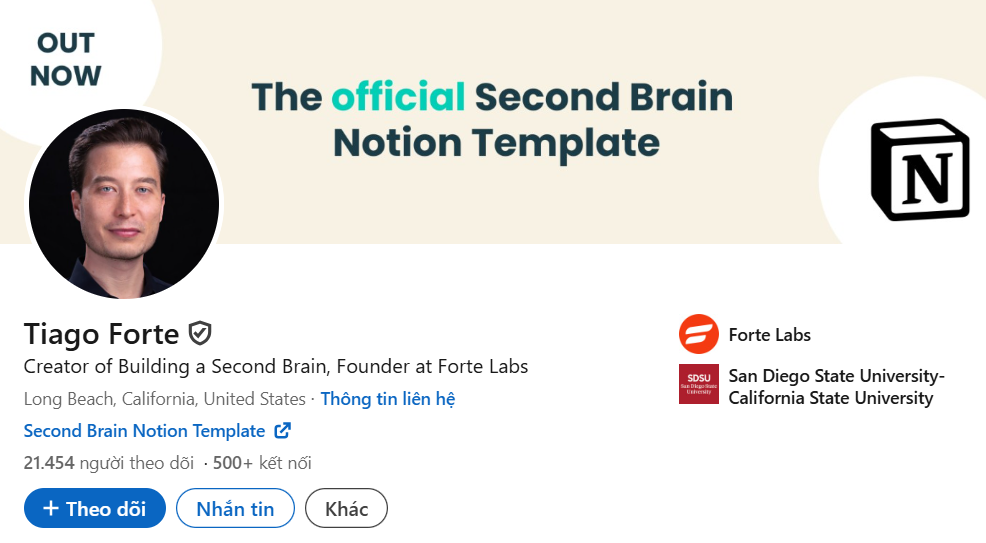The height and width of the screenshot is (543, 986).
Task: Follow Tiago Forte with Theo dõi button
Action: pyautogui.click(x=95, y=508)
